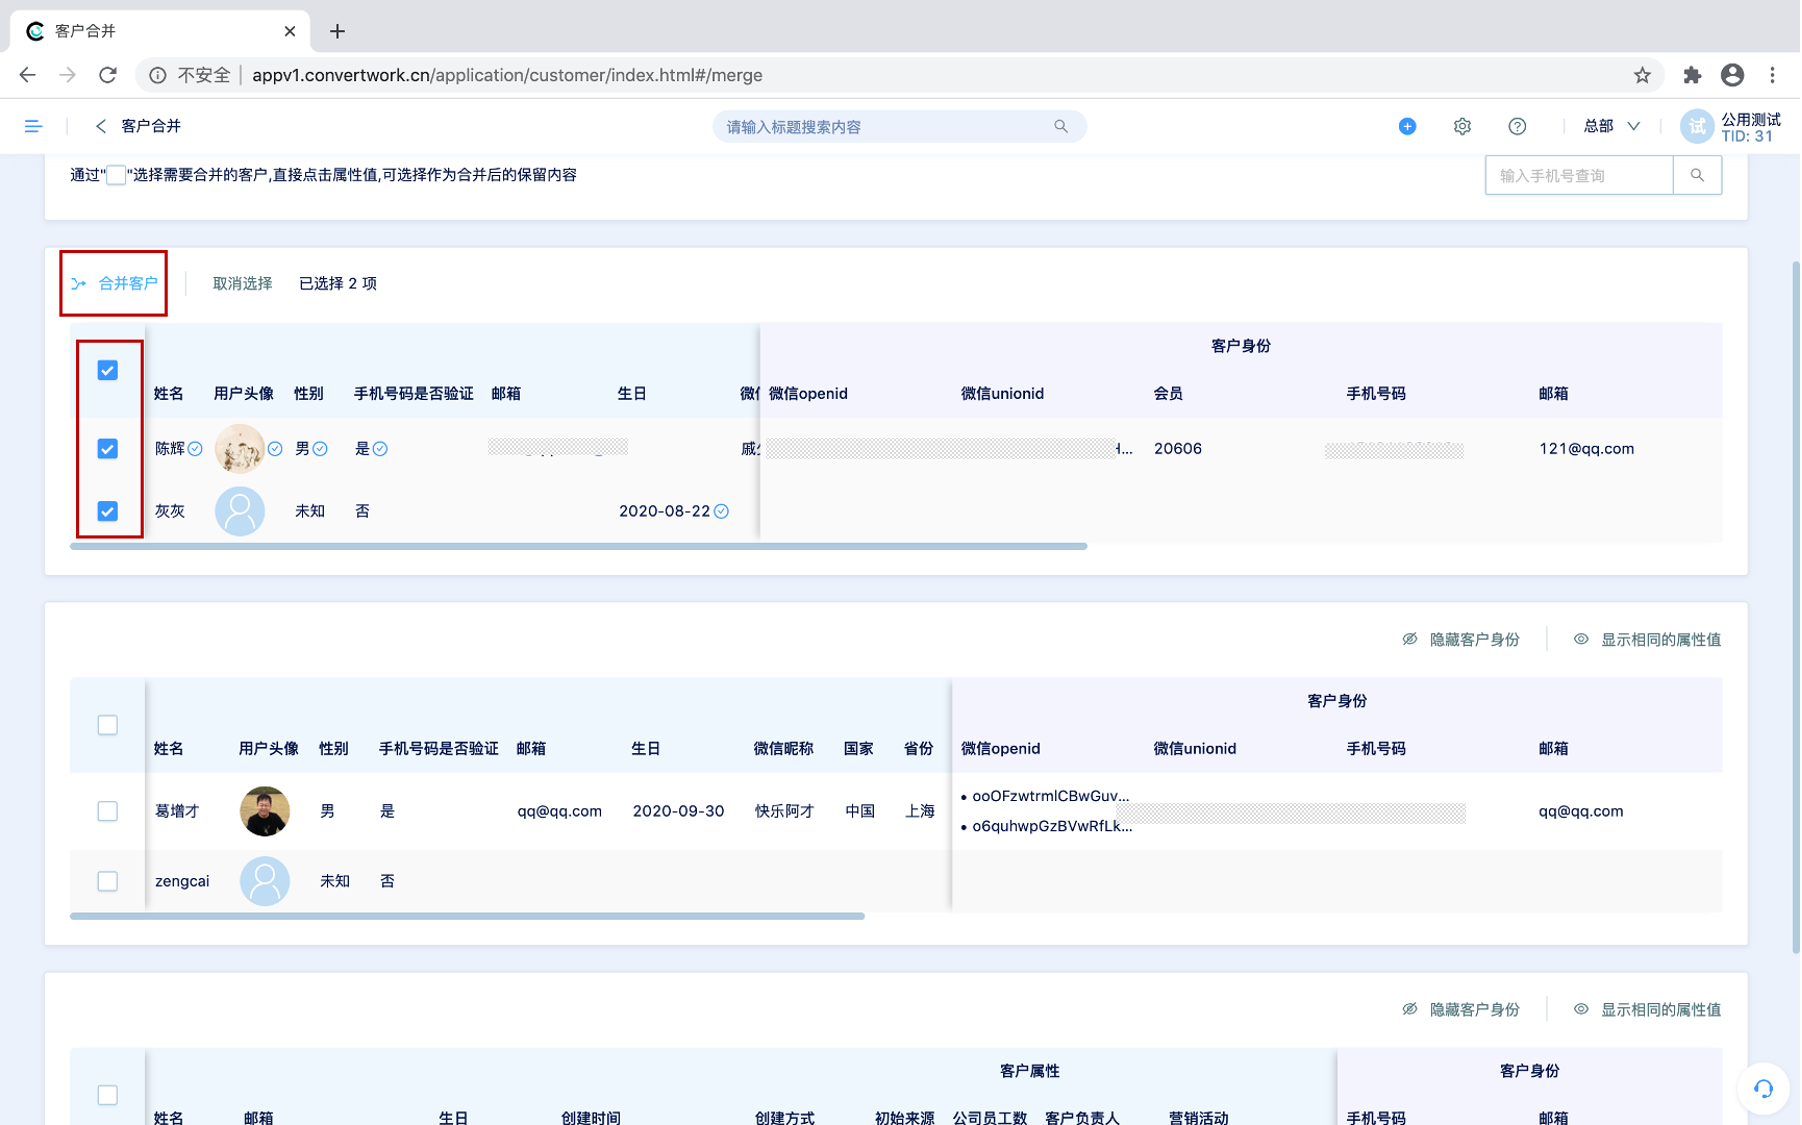Screen dimensions: 1802x1125
Task: Click 葛增才's avatar photo
Action: pyautogui.click(x=265, y=812)
